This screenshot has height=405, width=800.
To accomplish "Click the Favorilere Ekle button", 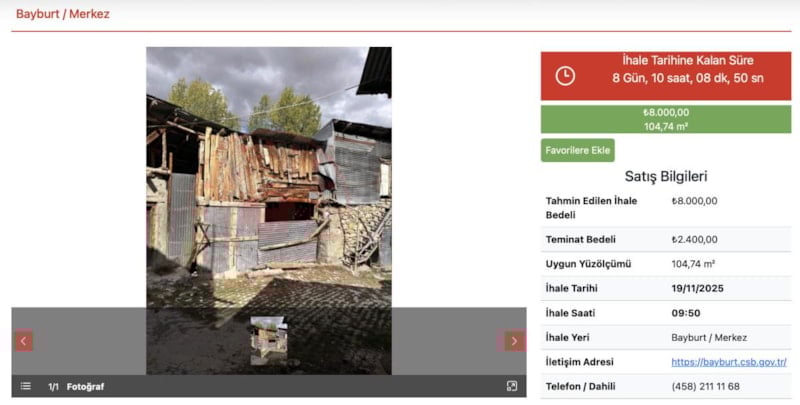I will 577,150.
